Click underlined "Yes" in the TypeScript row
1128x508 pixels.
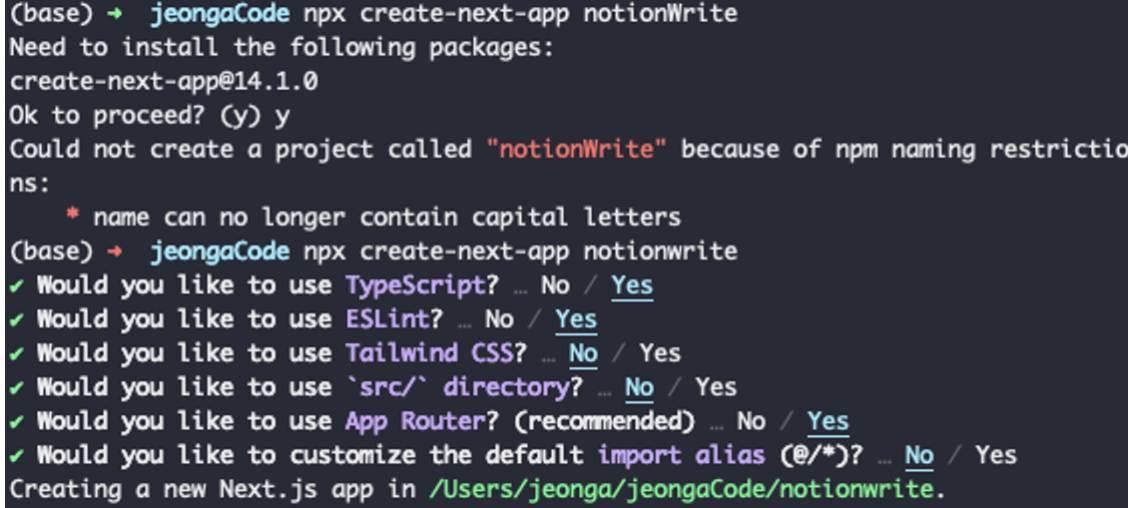pyautogui.click(x=632, y=286)
